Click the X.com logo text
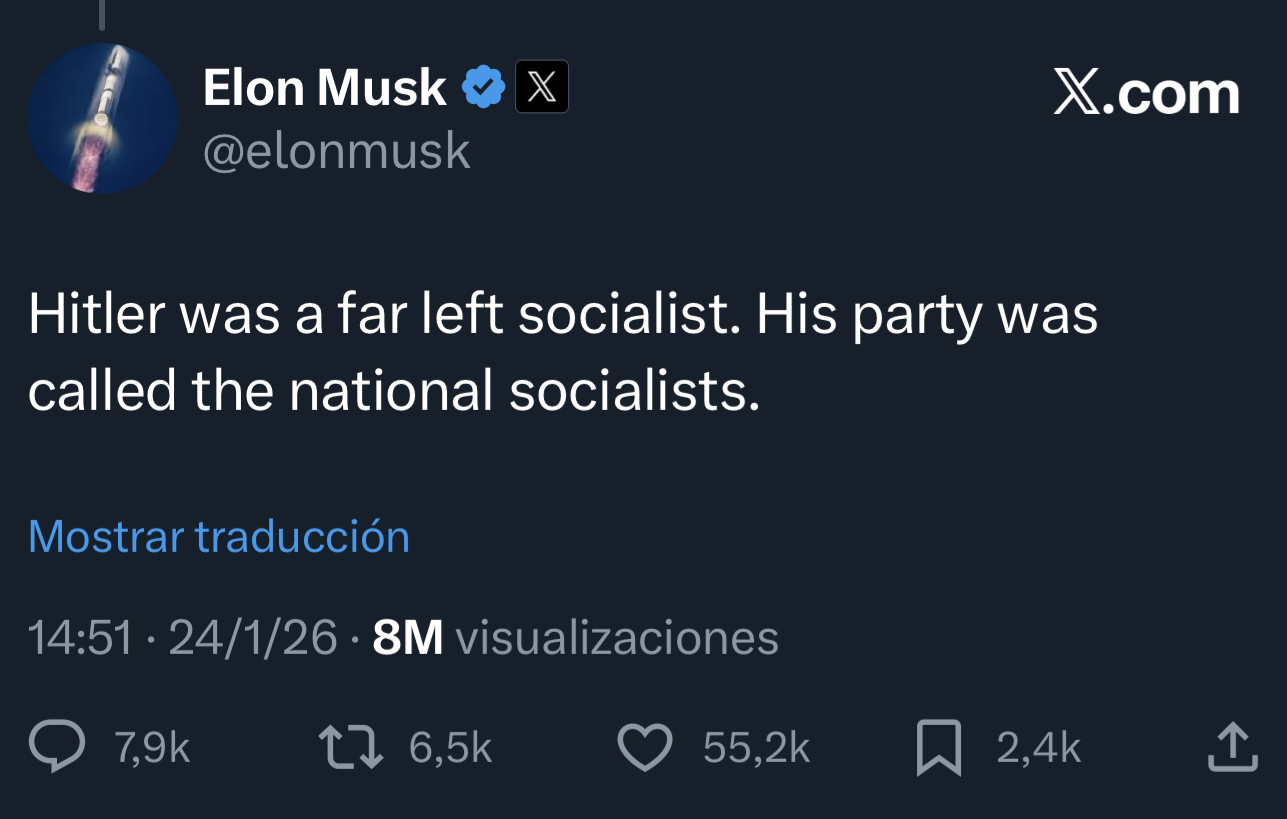This screenshot has width=1287, height=819. tap(1146, 94)
